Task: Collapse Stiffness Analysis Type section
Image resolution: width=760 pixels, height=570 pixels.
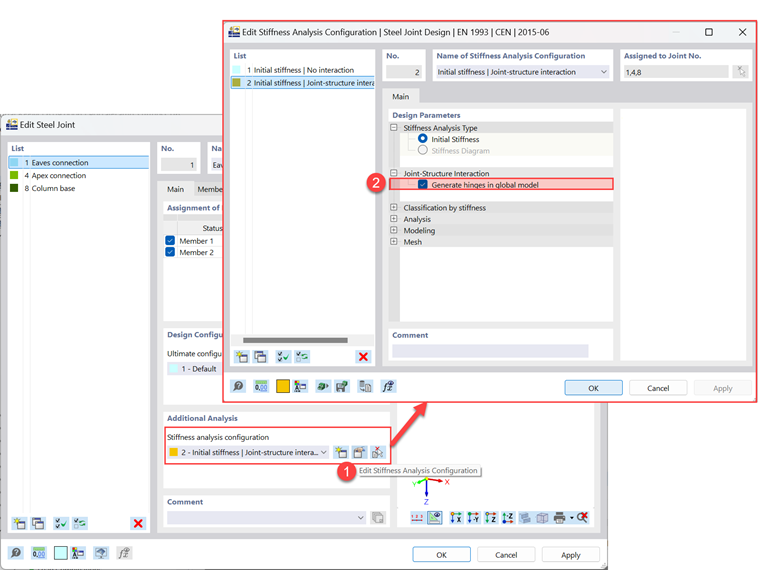Action: coord(394,128)
